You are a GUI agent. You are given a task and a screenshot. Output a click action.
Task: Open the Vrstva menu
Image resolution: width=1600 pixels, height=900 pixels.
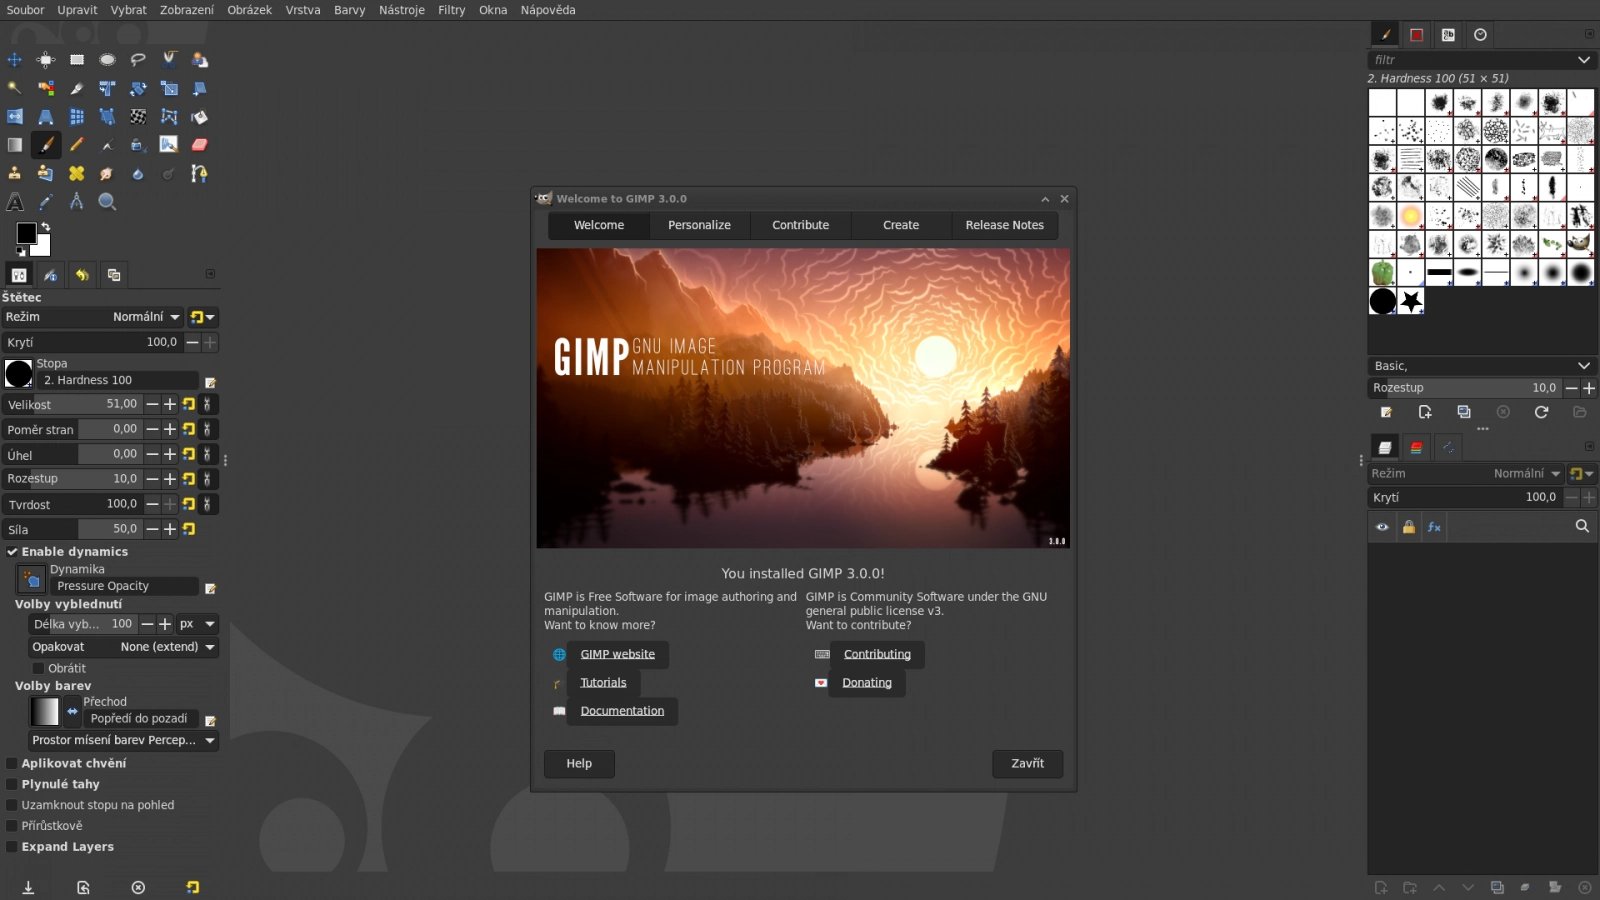point(303,10)
